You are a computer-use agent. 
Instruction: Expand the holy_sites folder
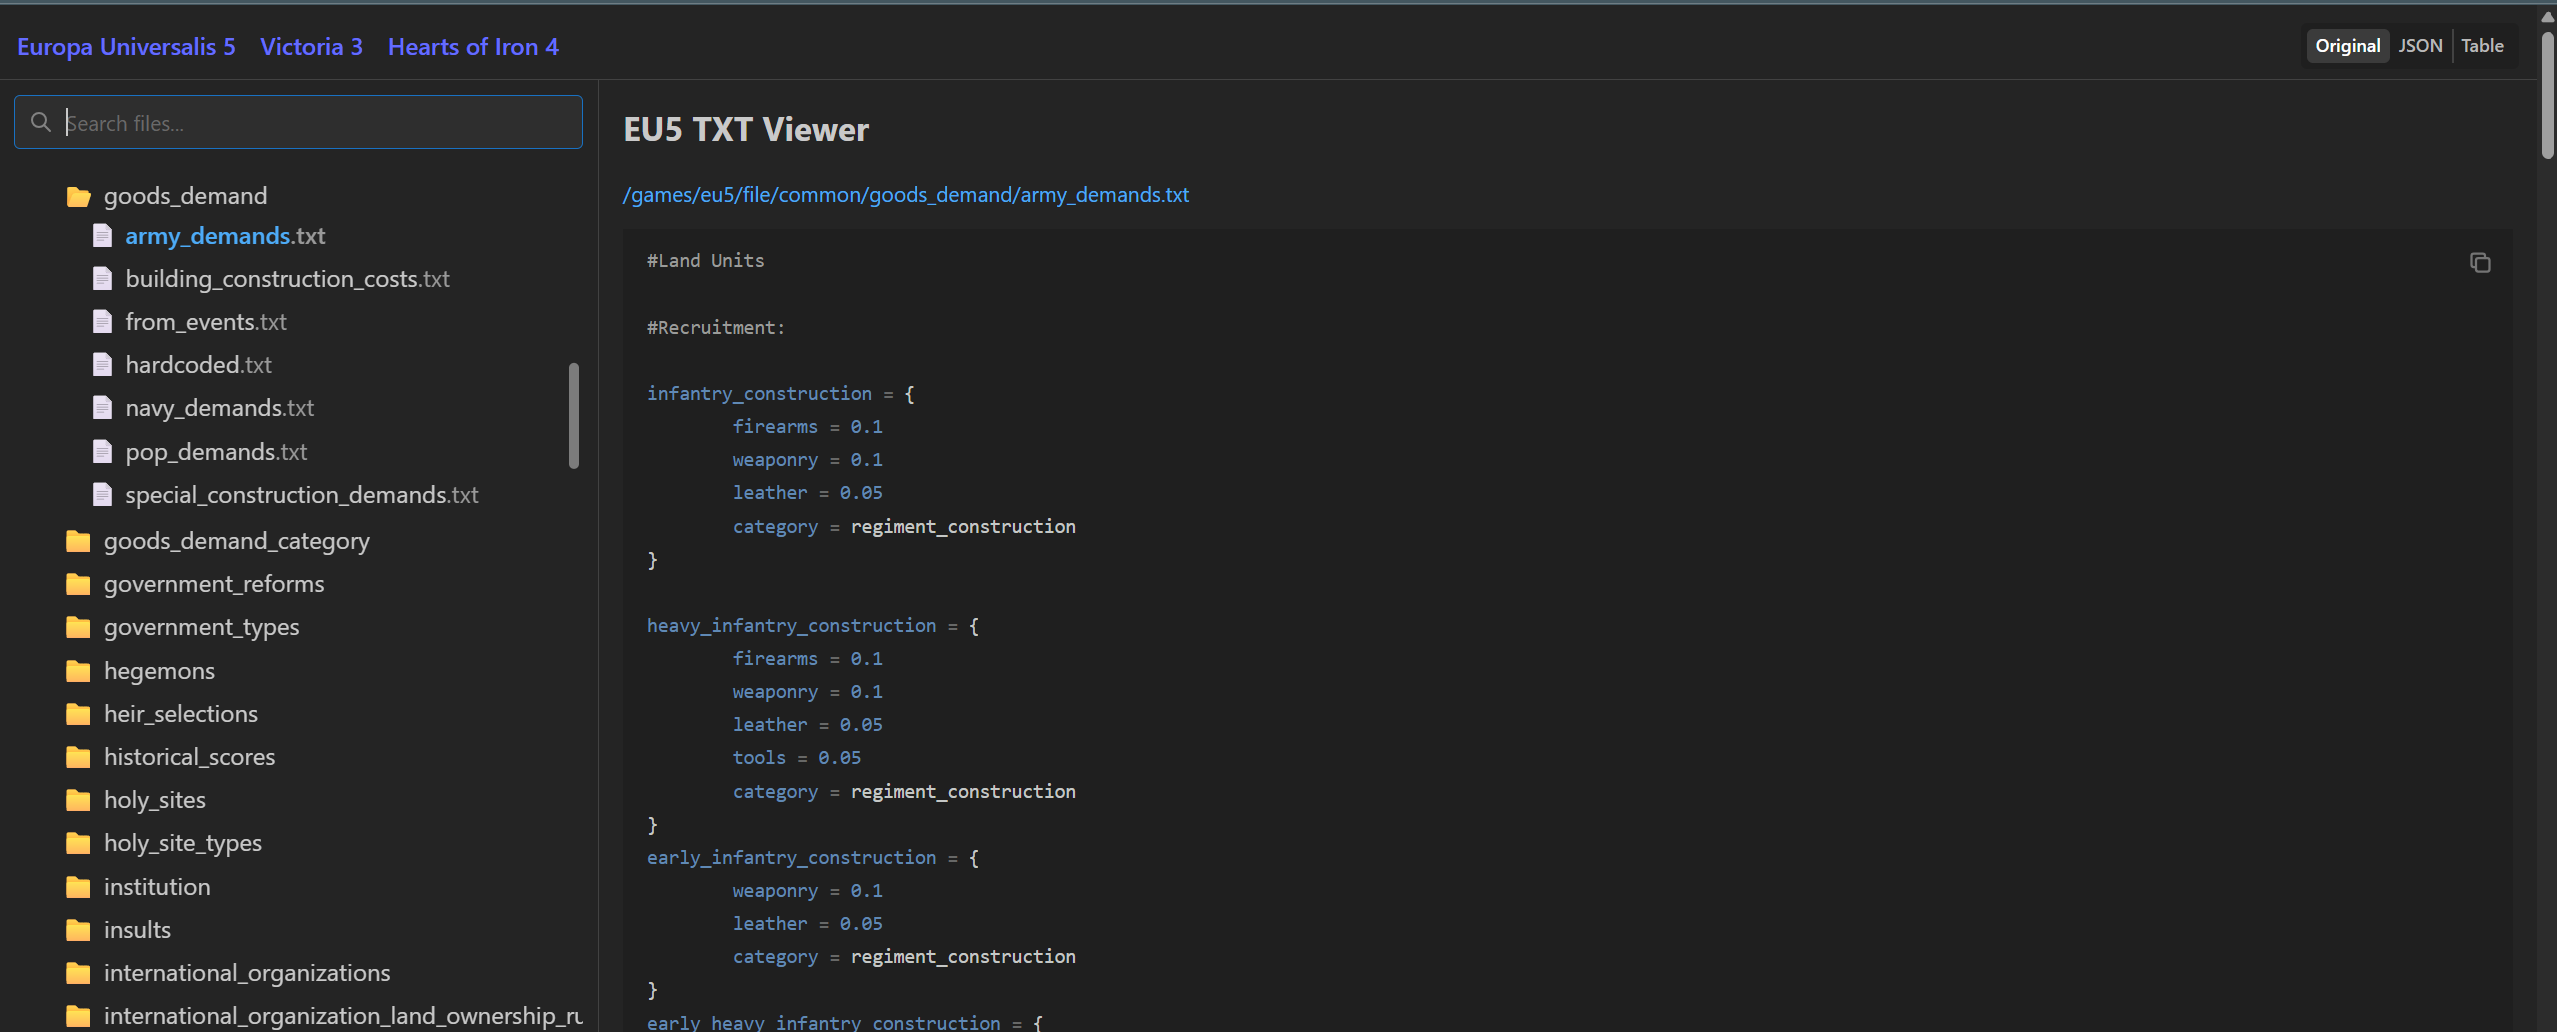(x=155, y=800)
